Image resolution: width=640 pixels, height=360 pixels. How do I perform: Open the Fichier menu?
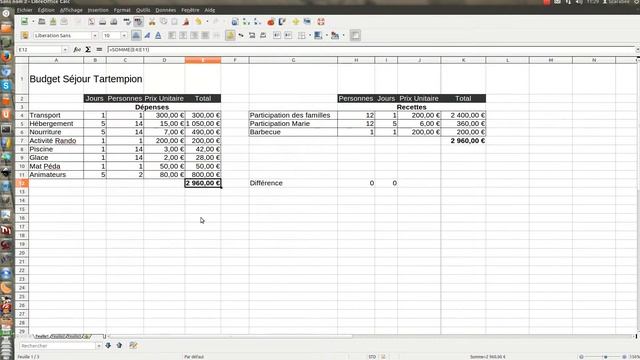pyautogui.click(x=25, y=10)
